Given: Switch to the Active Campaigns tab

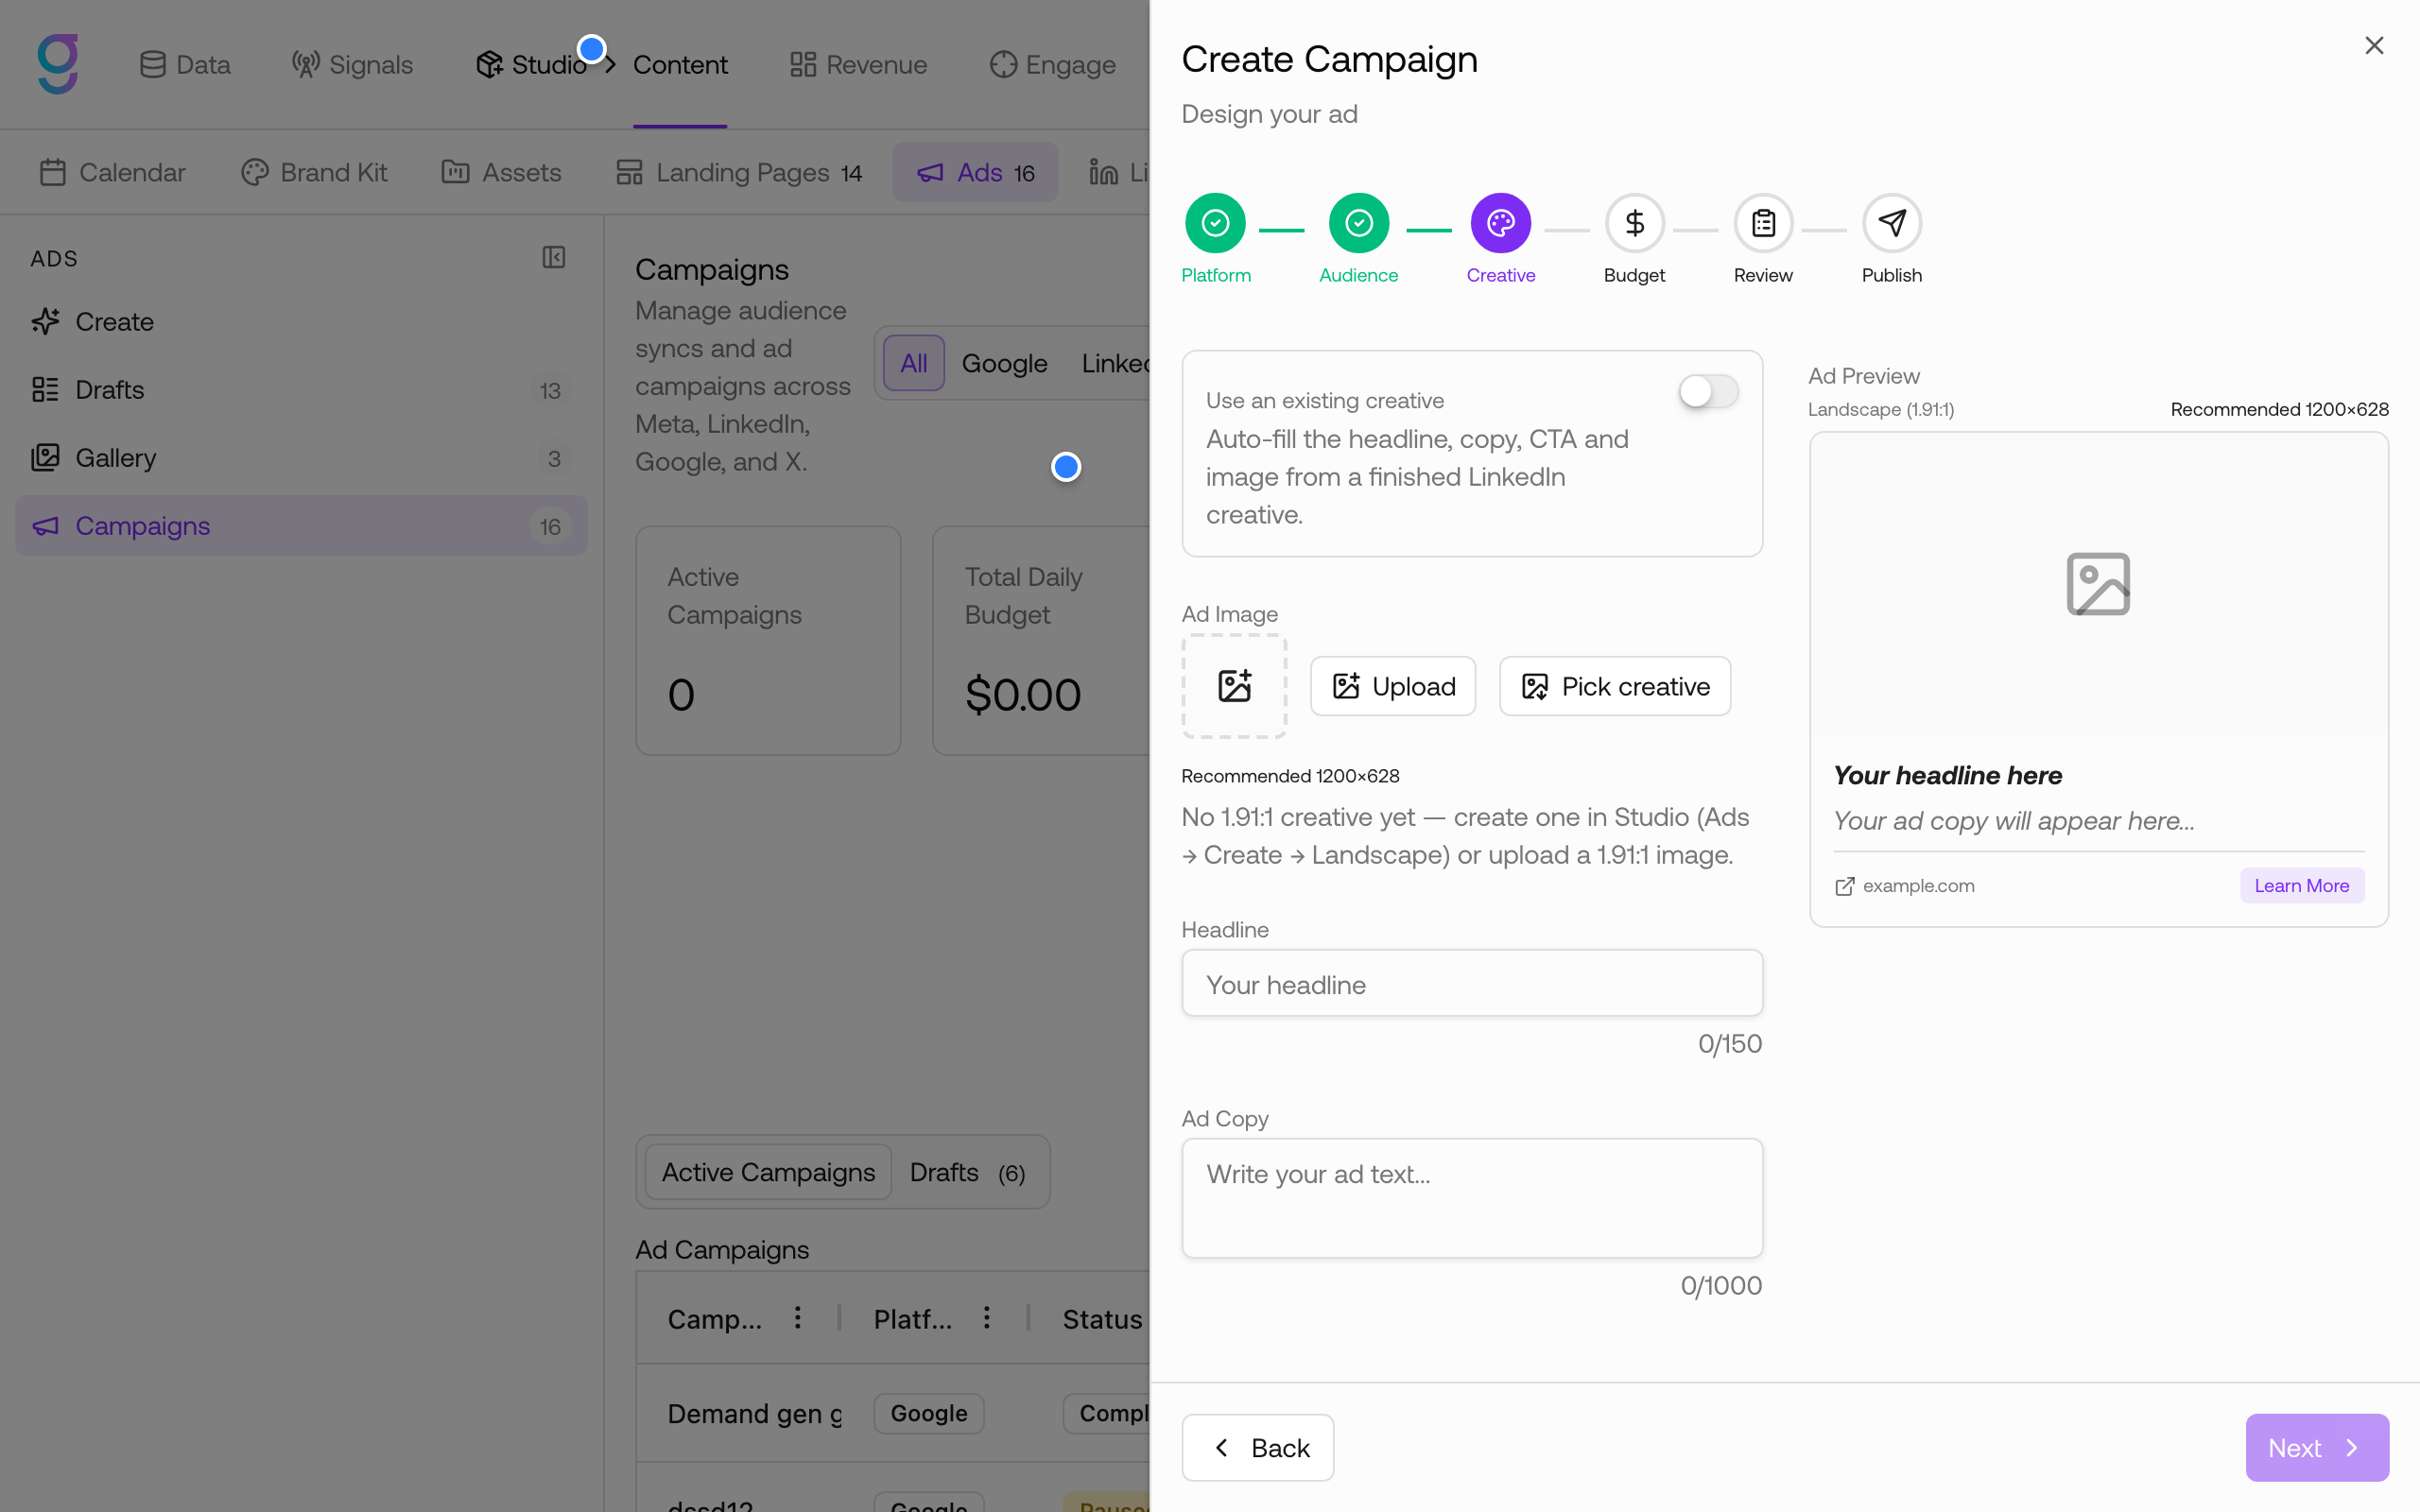Looking at the screenshot, I should point(768,1172).
